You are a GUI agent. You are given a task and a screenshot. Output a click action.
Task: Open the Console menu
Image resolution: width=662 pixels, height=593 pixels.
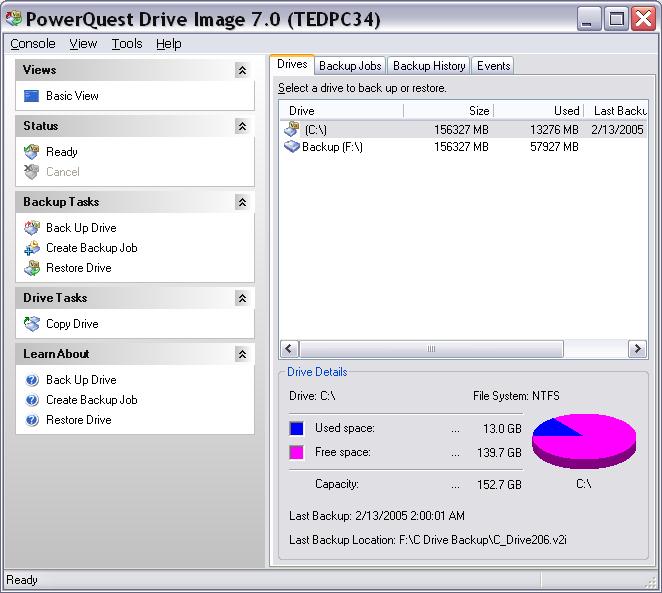33,43
